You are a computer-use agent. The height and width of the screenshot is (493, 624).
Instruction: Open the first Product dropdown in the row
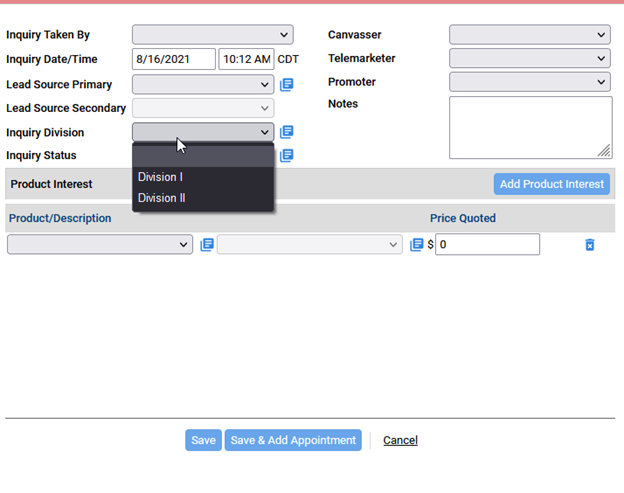pos(100,244)
